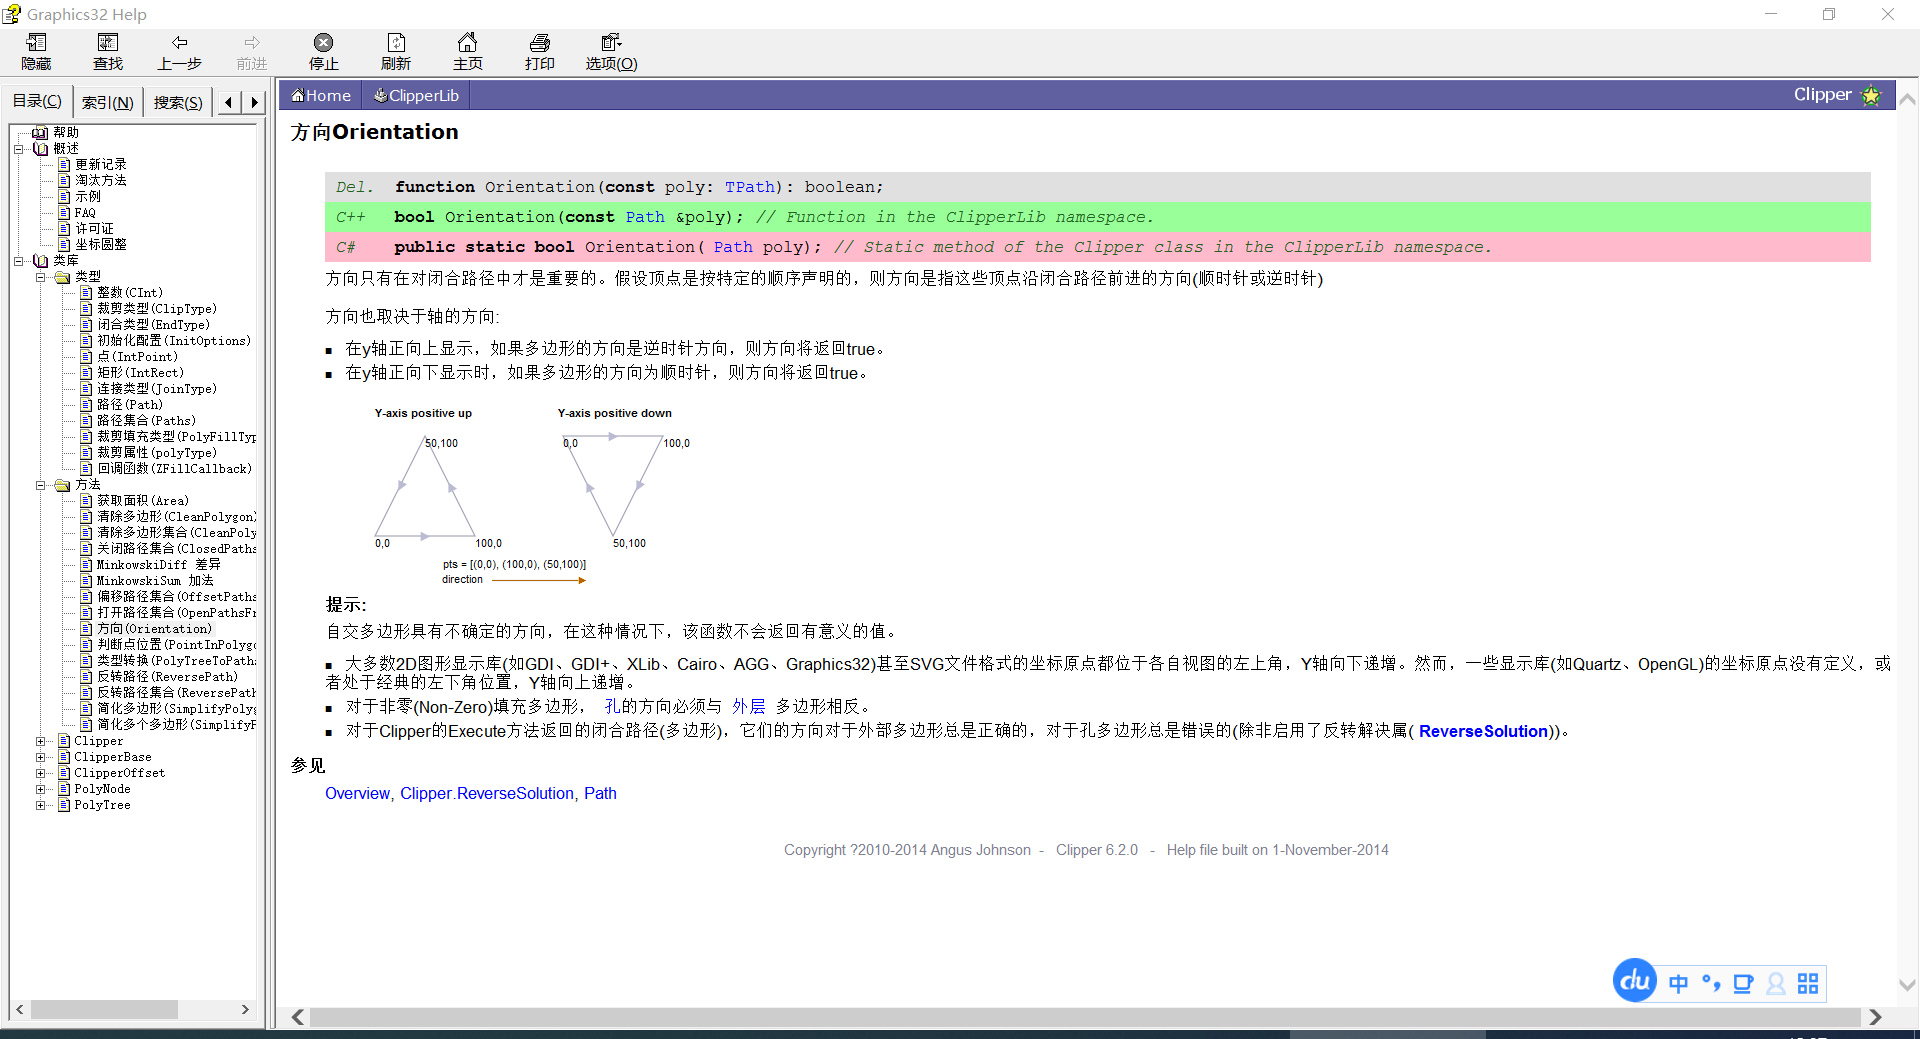Viewport: 1920px width, 1039px height.
Task: Switch to the 搜索(S) tab
Action: point(176,101)
